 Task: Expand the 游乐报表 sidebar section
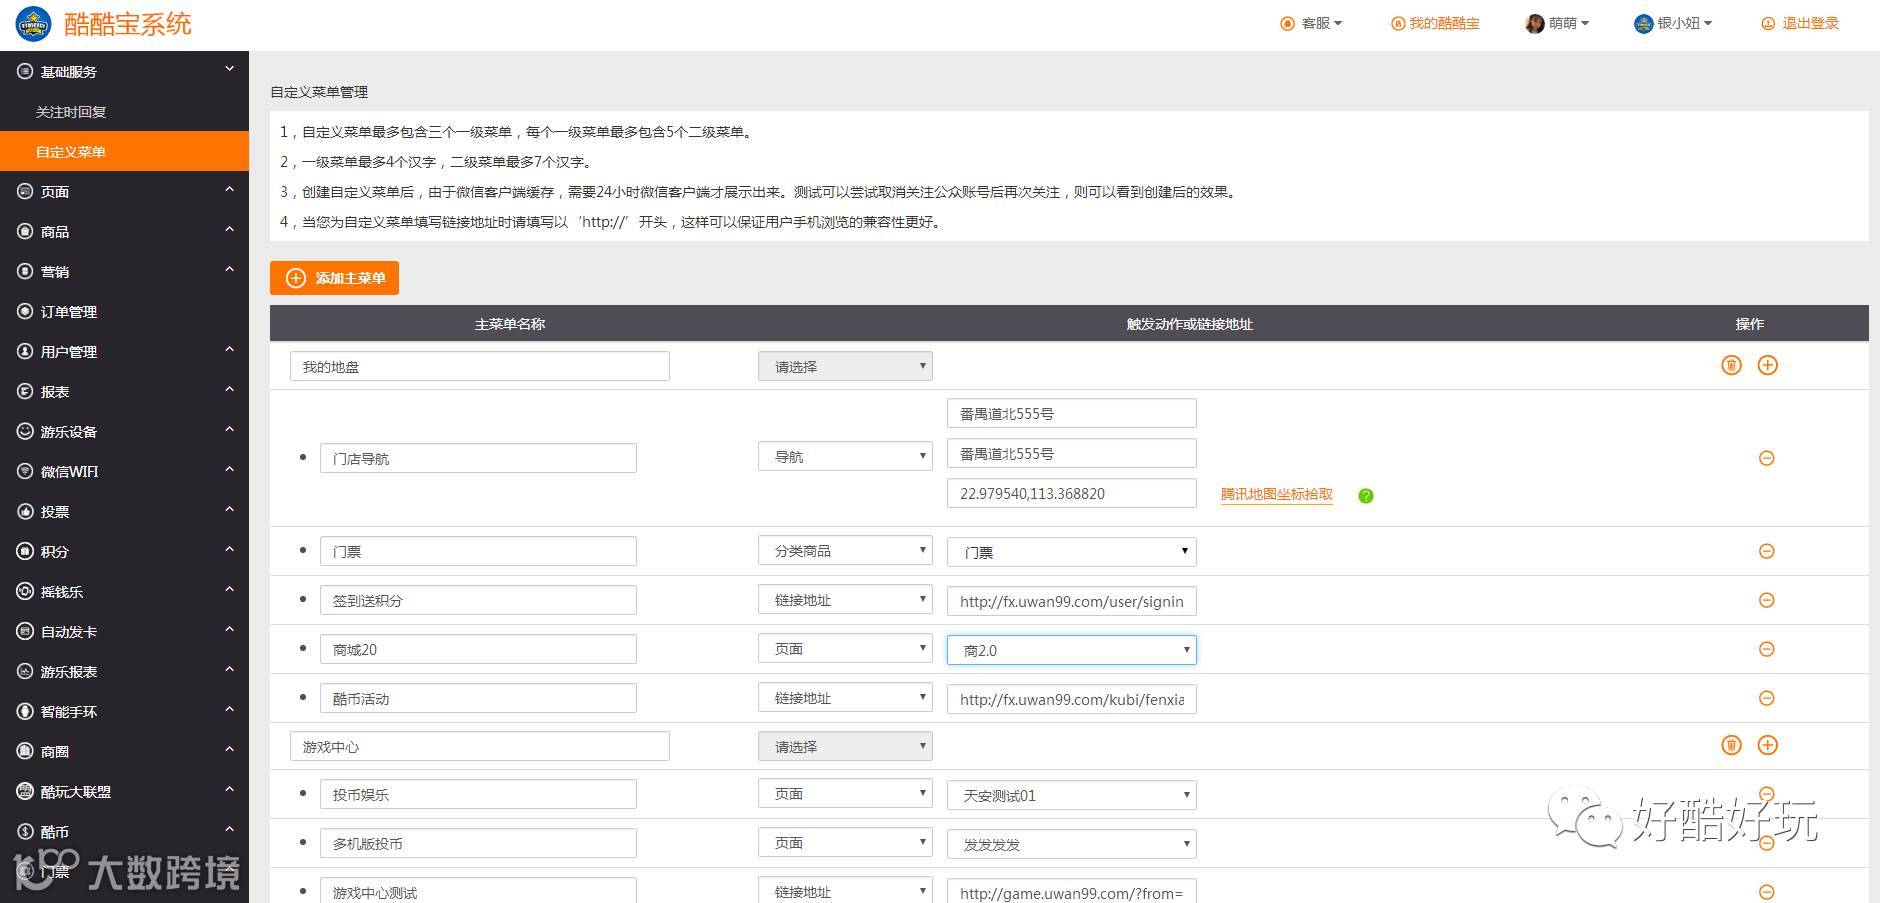tap(124, 671)
